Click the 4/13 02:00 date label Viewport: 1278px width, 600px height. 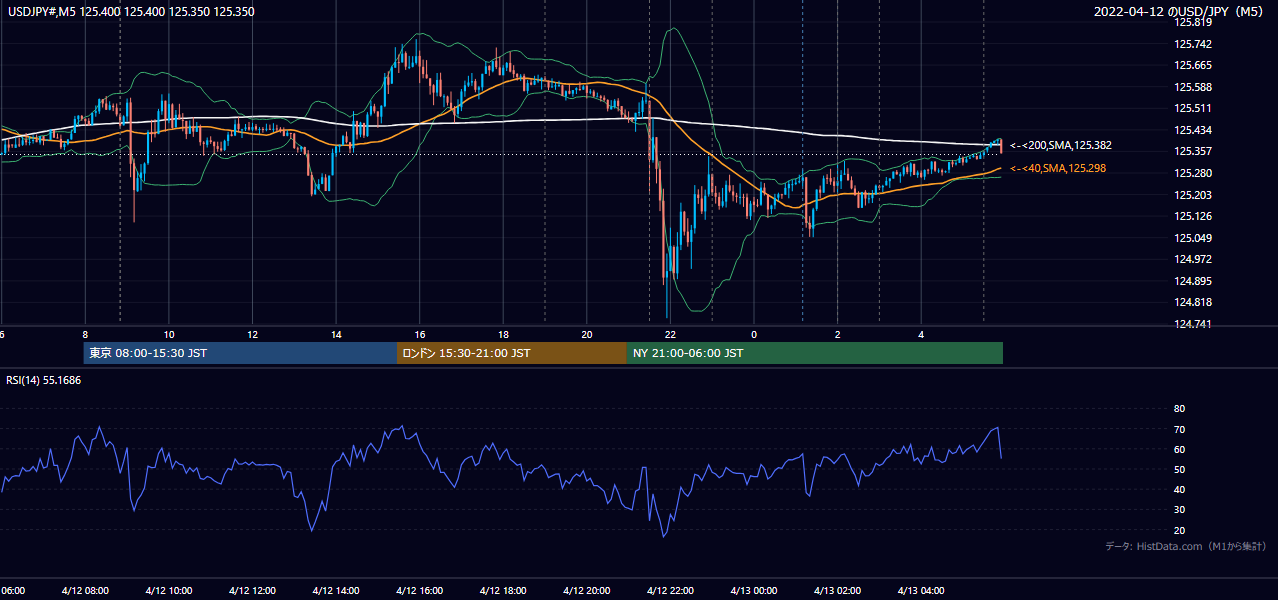pyautogui.click(x=836, y=591)
